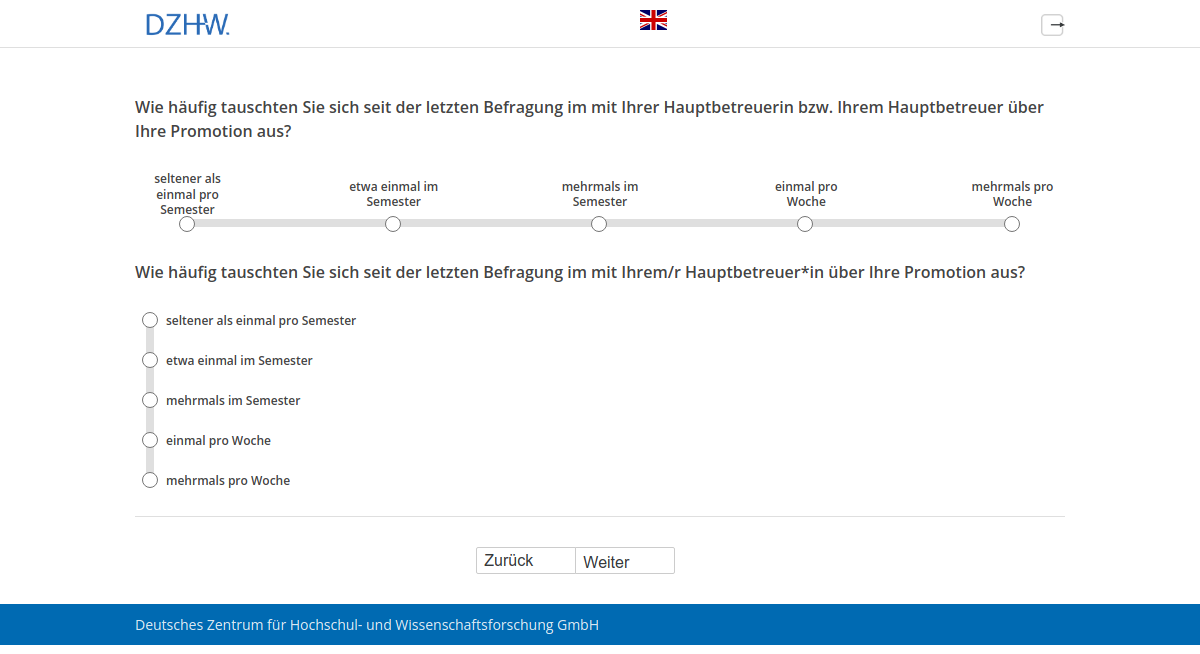Select the rightmost slider point 'mehrmals pro Woche'
This screenshot has height=654, width=1200.
click(1011, 224)
